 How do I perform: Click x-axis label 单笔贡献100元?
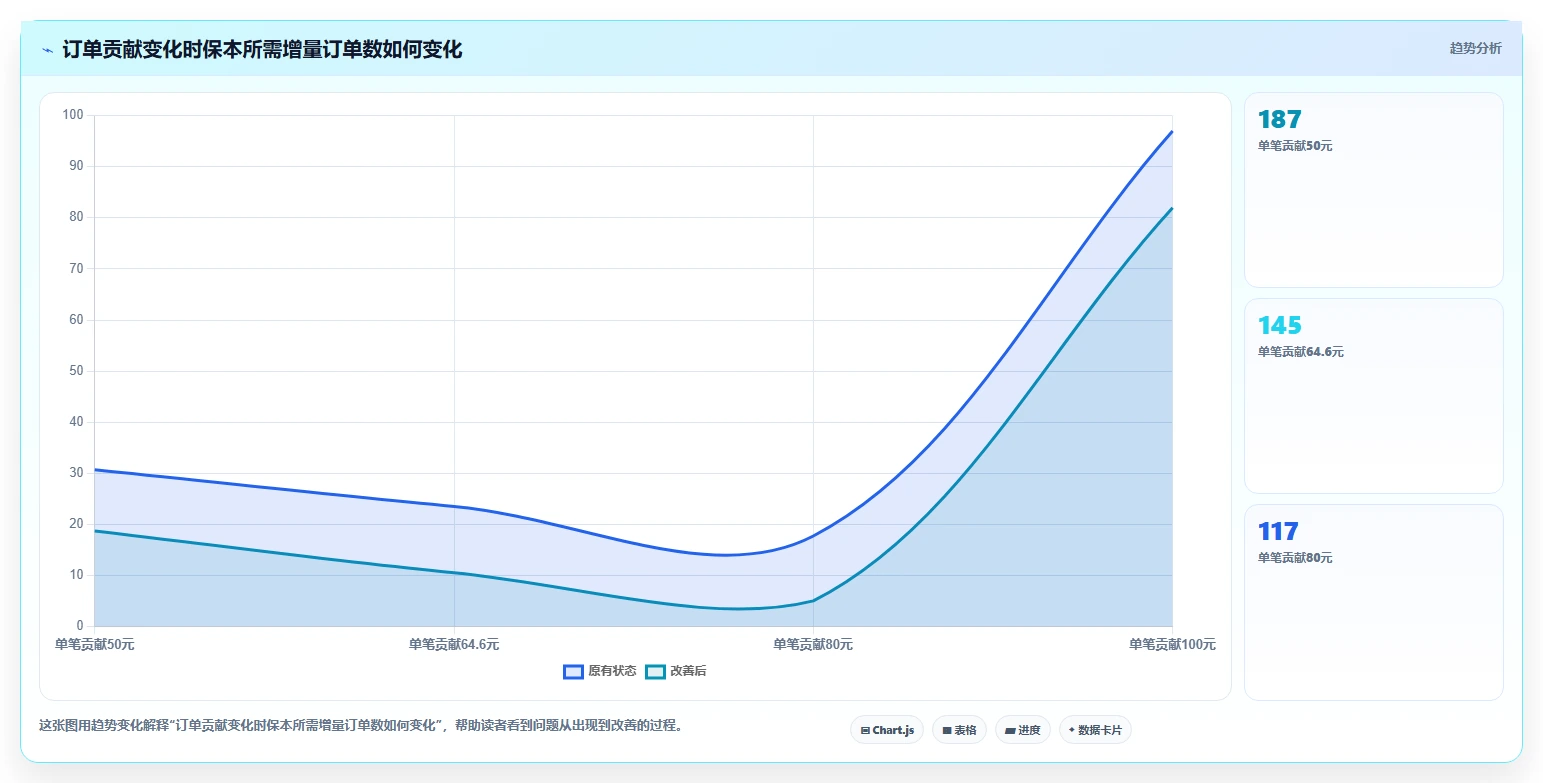point(1172,645)
